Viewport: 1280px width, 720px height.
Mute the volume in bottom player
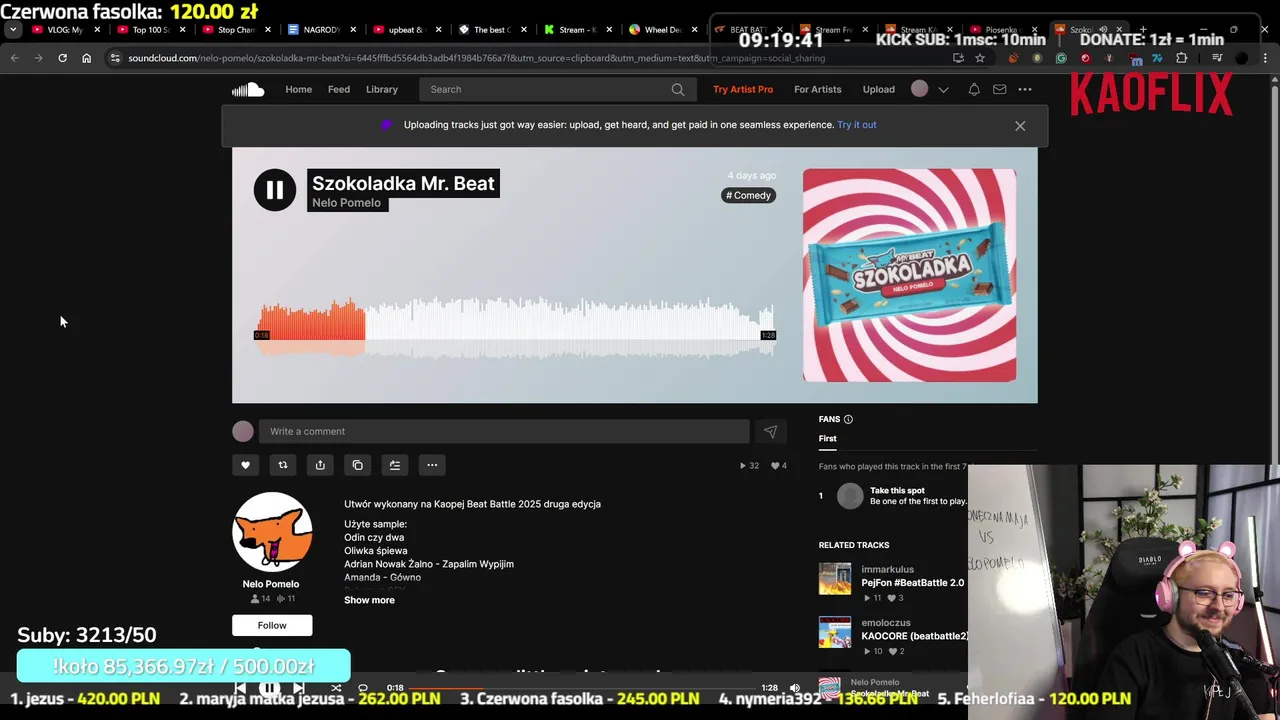(795, 688)
